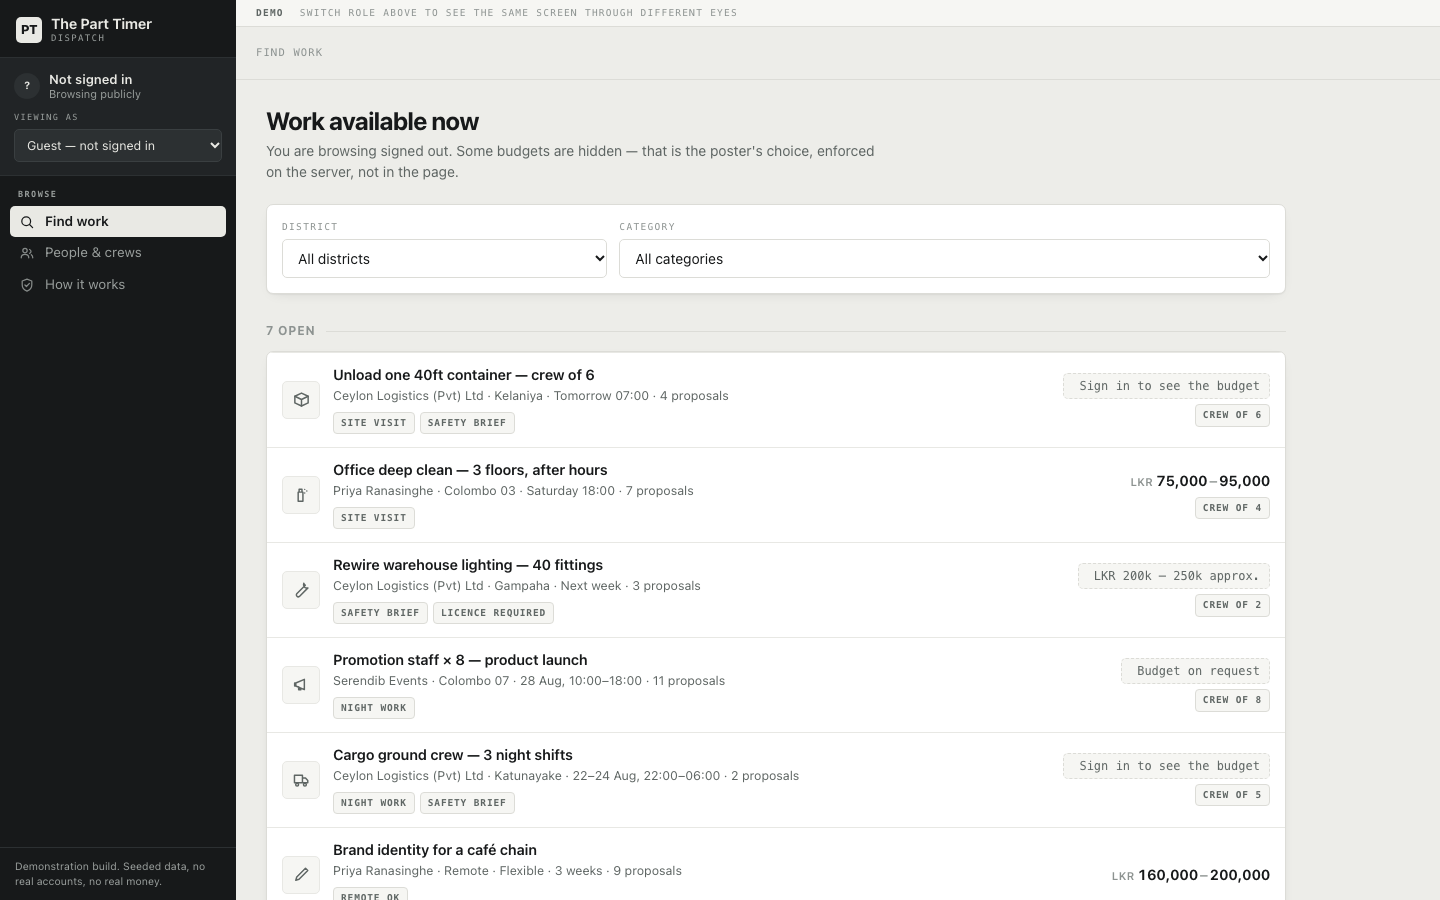Click SAFETY BRIEF tag on Cargo ground crew

pyautogui.click(x=467, y=803)
